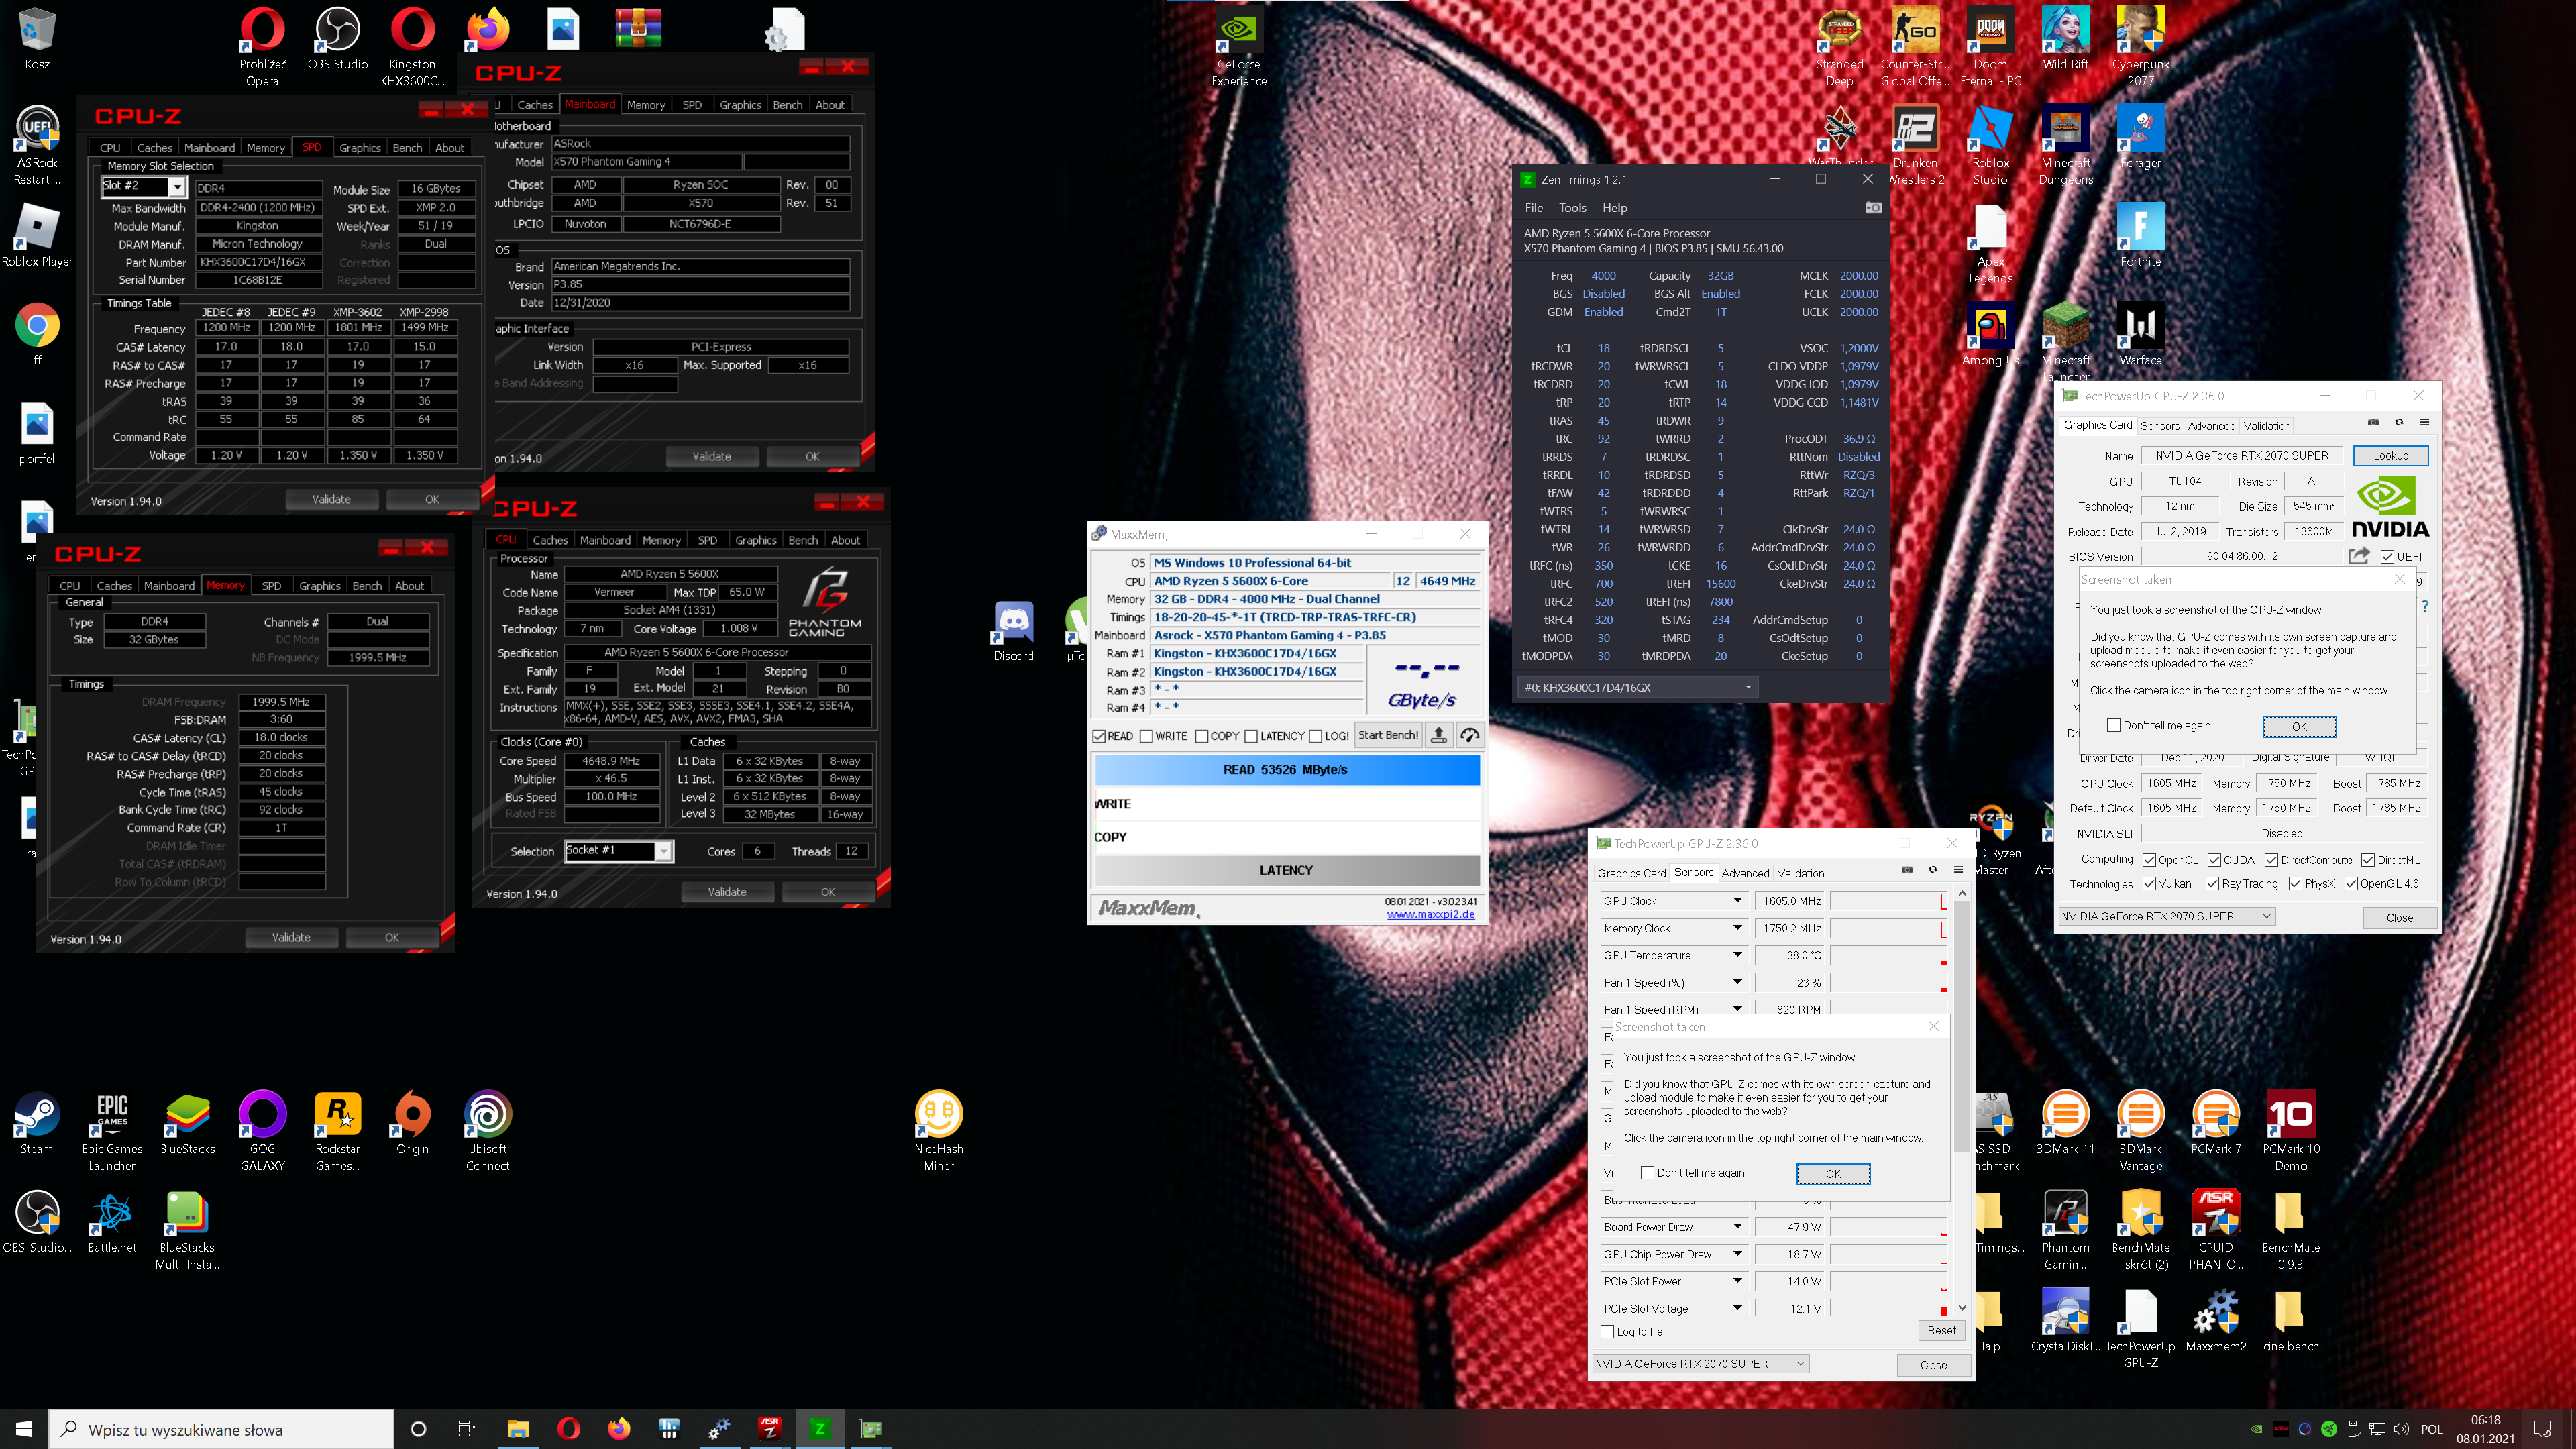Toggle the READ checkbox in MaxxMem
The height and width of the screenshot is (1449, 2576).
(x=1100, y=736)
